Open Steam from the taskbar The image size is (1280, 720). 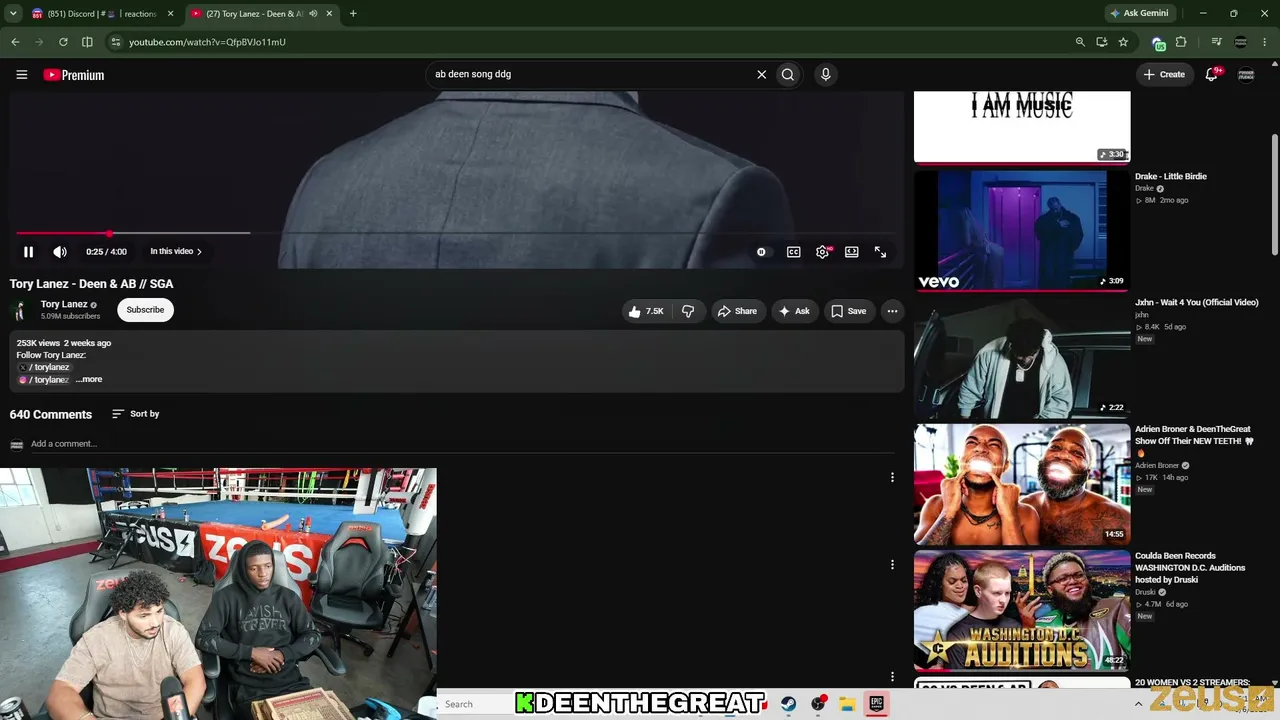coord(789,704)
